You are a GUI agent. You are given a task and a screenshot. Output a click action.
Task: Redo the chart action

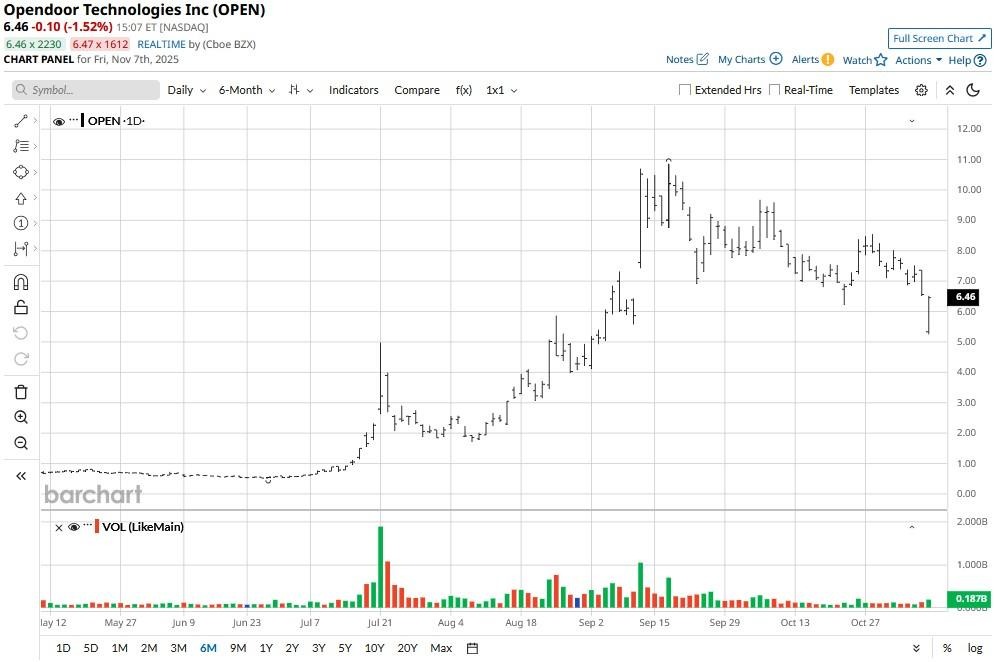tap(20, 359)
